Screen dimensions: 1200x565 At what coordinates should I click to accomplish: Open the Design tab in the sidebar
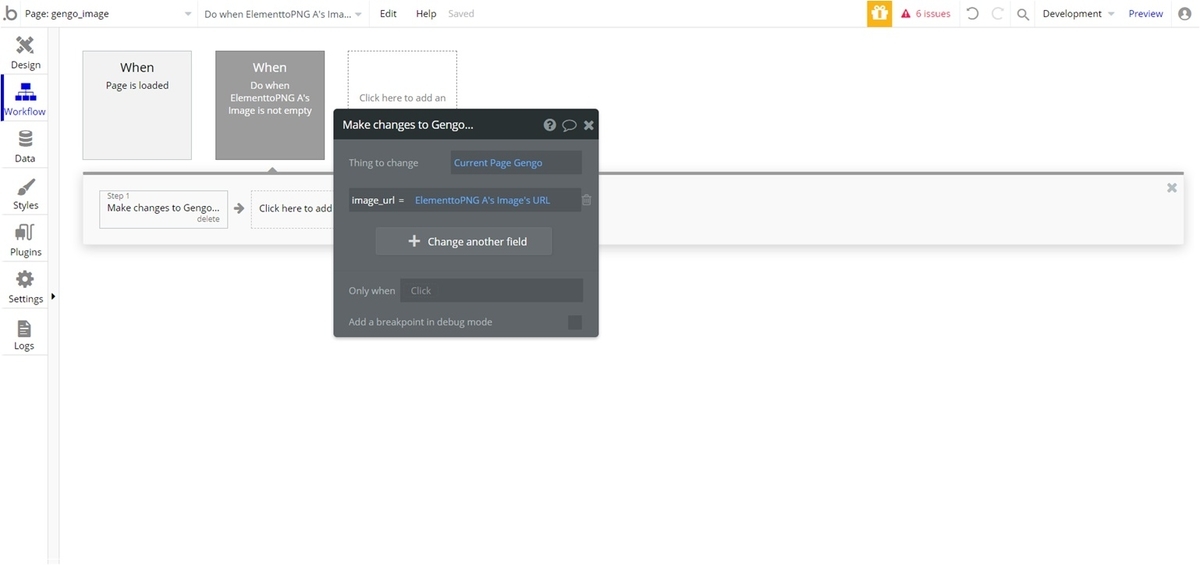(25, 53)
